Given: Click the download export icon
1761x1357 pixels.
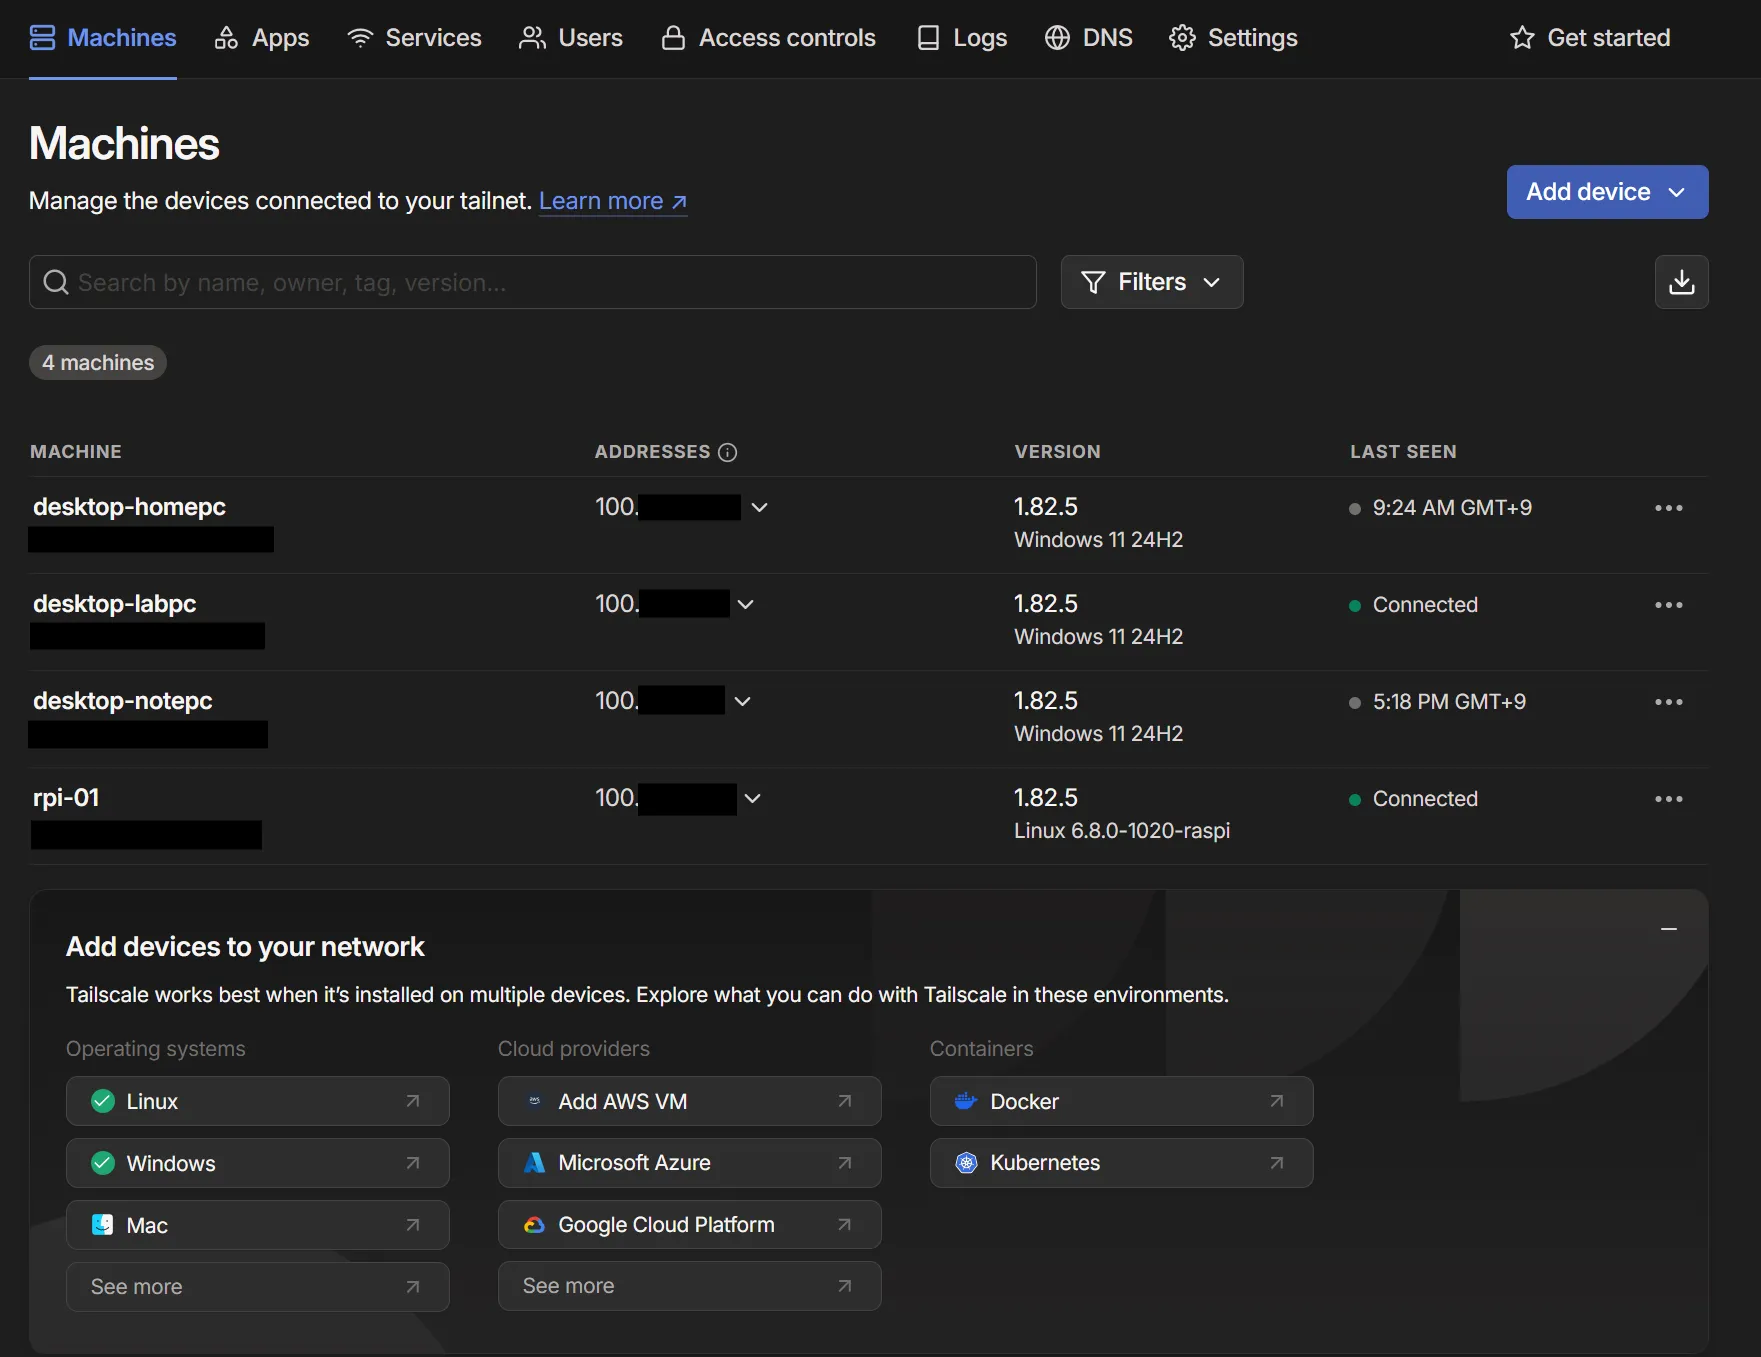Looking at the screenshot, I should coord(1682,282).
